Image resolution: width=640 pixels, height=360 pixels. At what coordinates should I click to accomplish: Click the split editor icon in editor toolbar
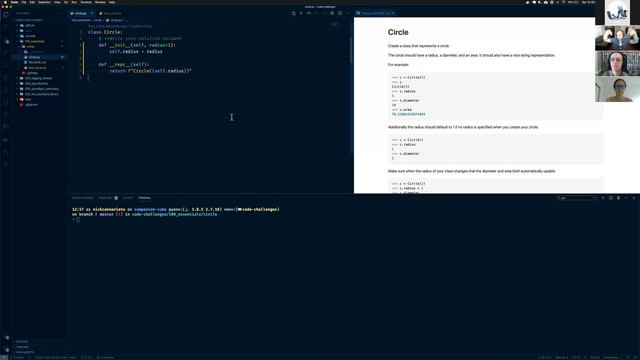click(x=340, y=13)
